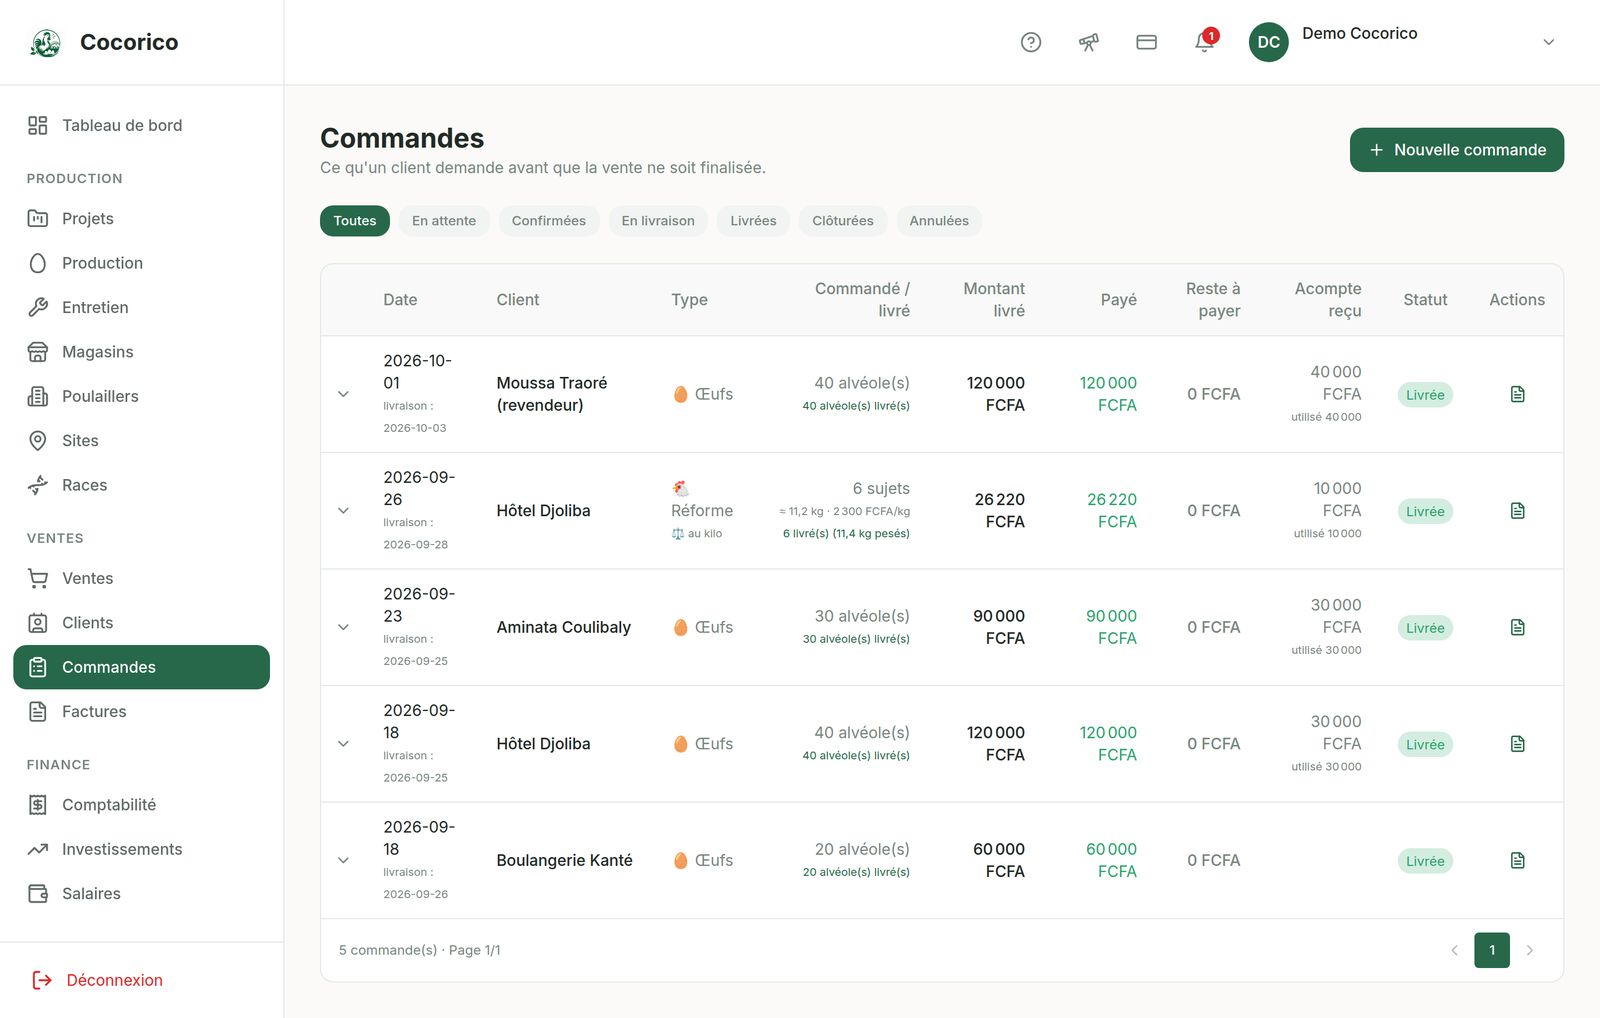Click the Réforme type cell
Screen dimensions: 1600x1018
[x=702, y=510]
